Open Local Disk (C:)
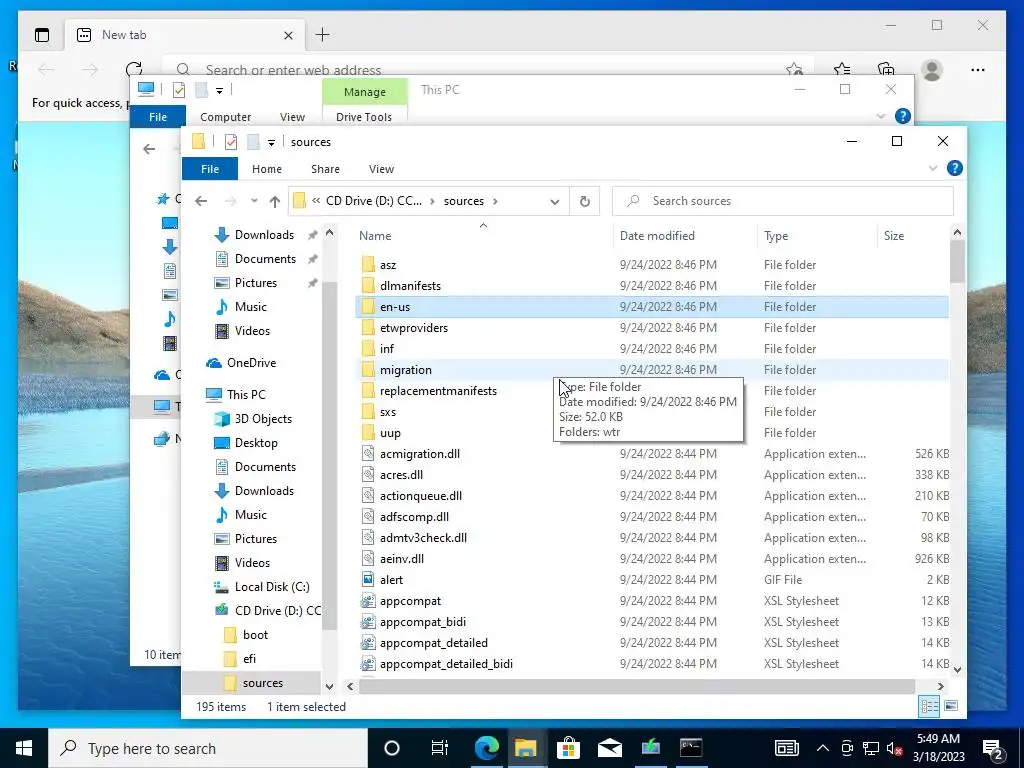1024x768 pixels. coord(272,586)
